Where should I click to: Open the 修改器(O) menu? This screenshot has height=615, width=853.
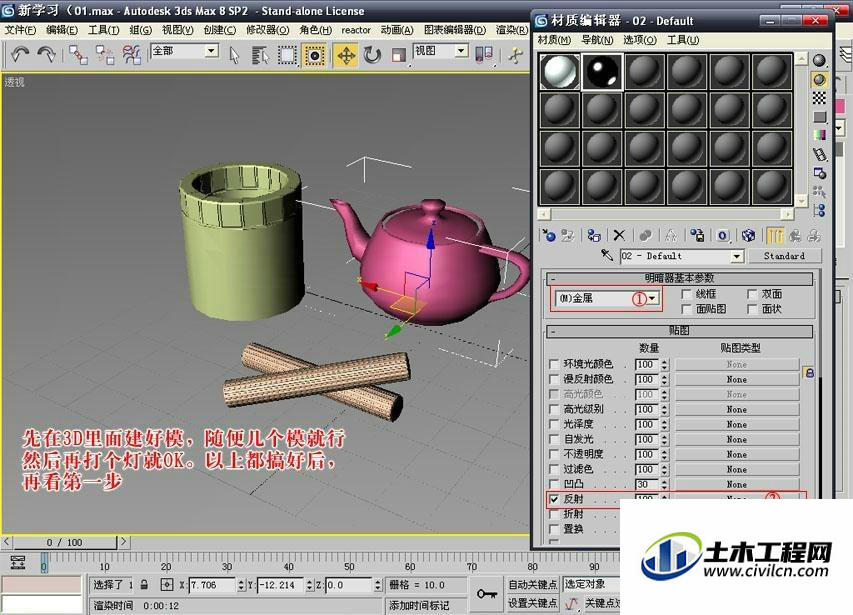(x=267, y=30)
